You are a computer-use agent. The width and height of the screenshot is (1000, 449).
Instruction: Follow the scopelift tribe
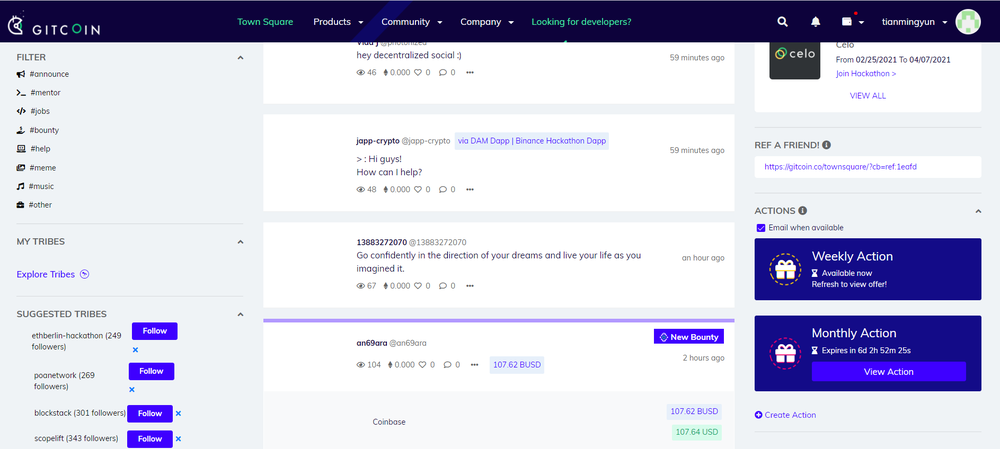tap(150, 439)
